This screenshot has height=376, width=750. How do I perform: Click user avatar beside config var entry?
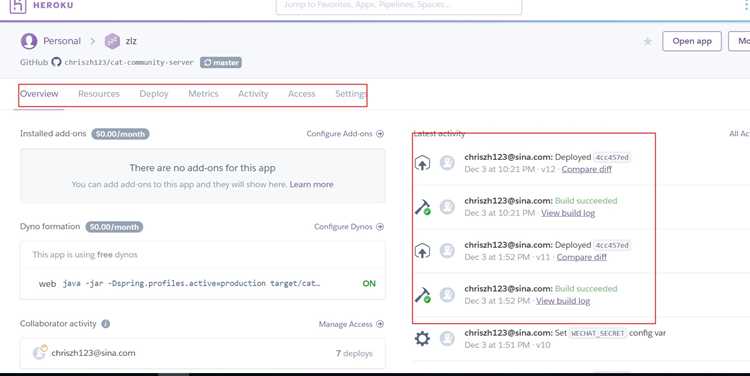tap(447, 339)
